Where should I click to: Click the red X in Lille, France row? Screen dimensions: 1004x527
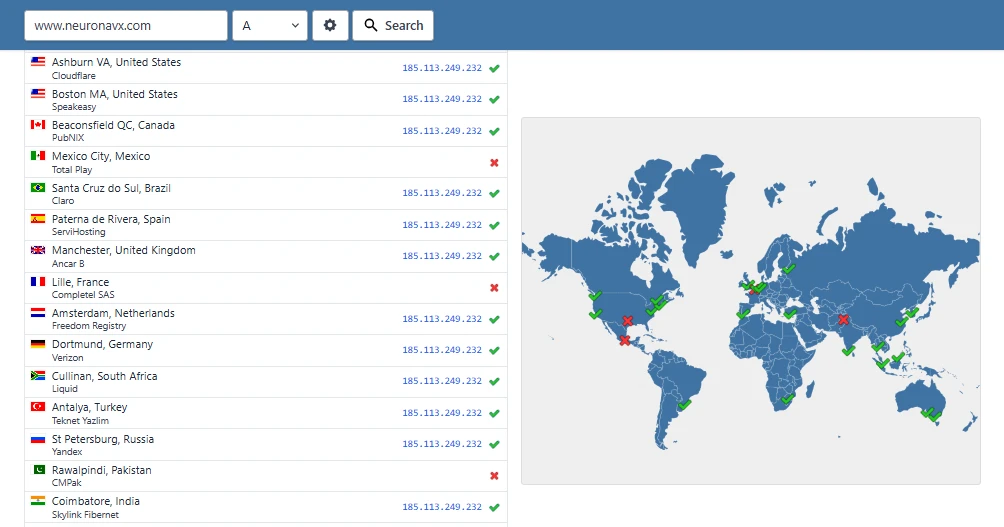pyautogui.click(x=494, y=288)
